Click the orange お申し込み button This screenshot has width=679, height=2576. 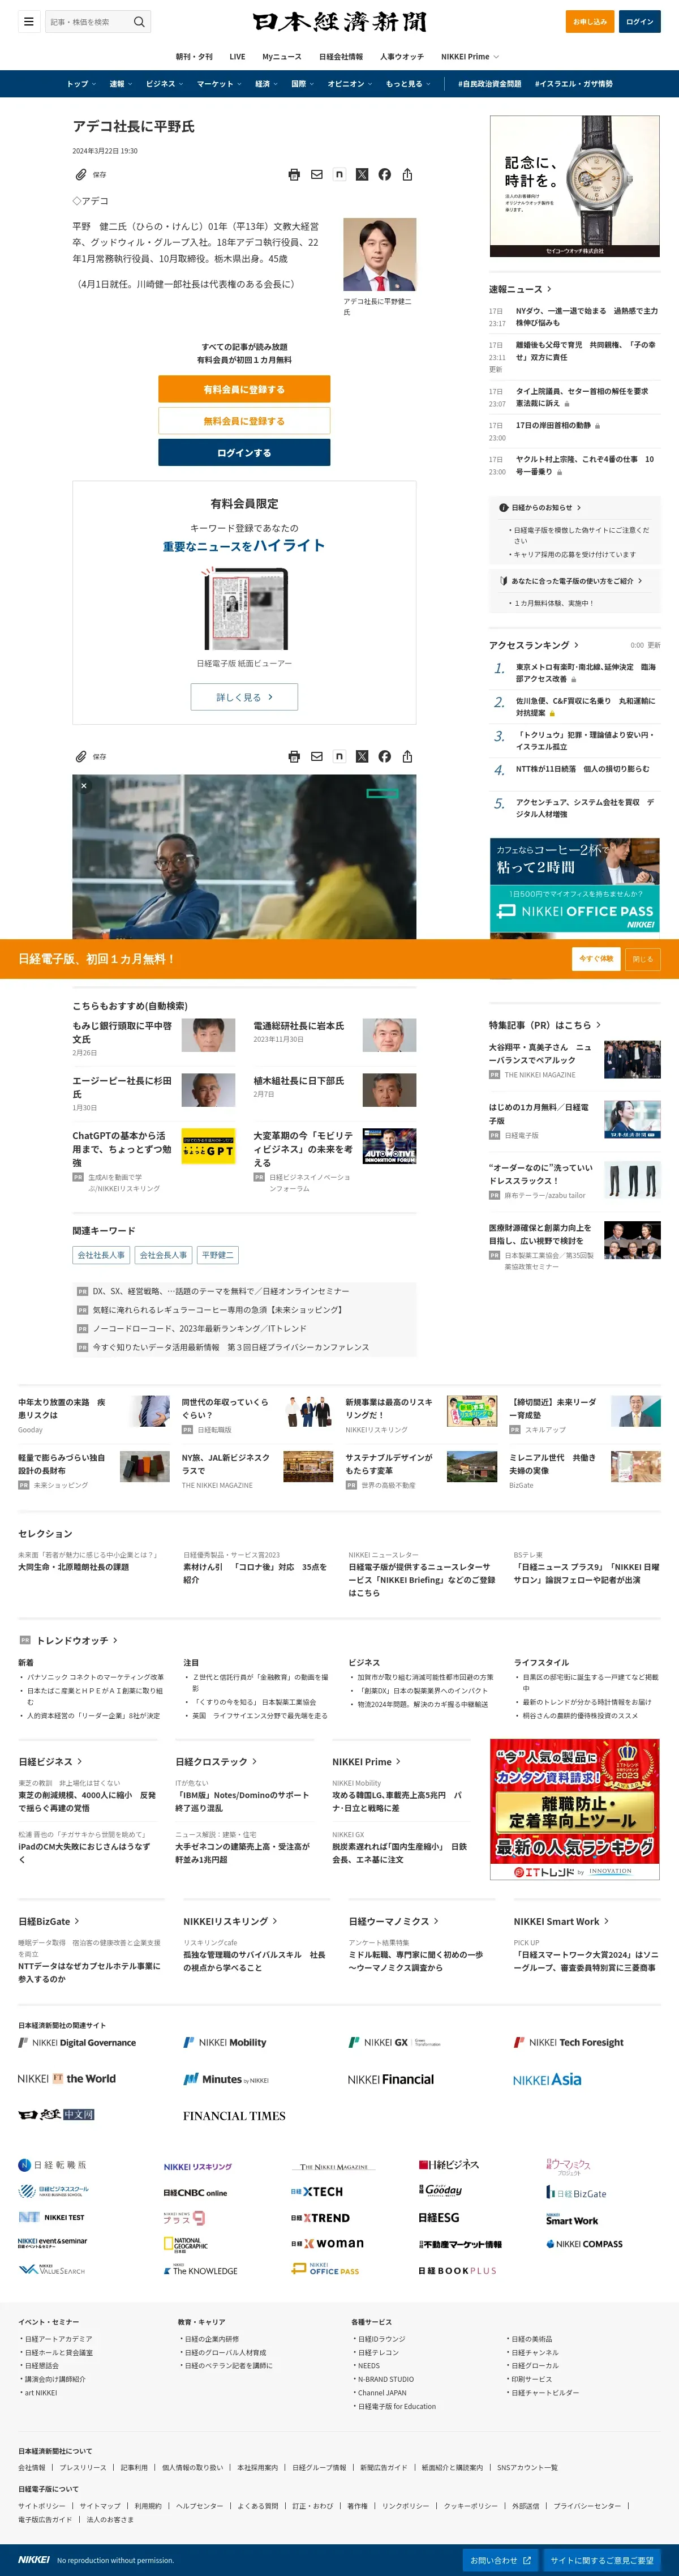(589, 21)
